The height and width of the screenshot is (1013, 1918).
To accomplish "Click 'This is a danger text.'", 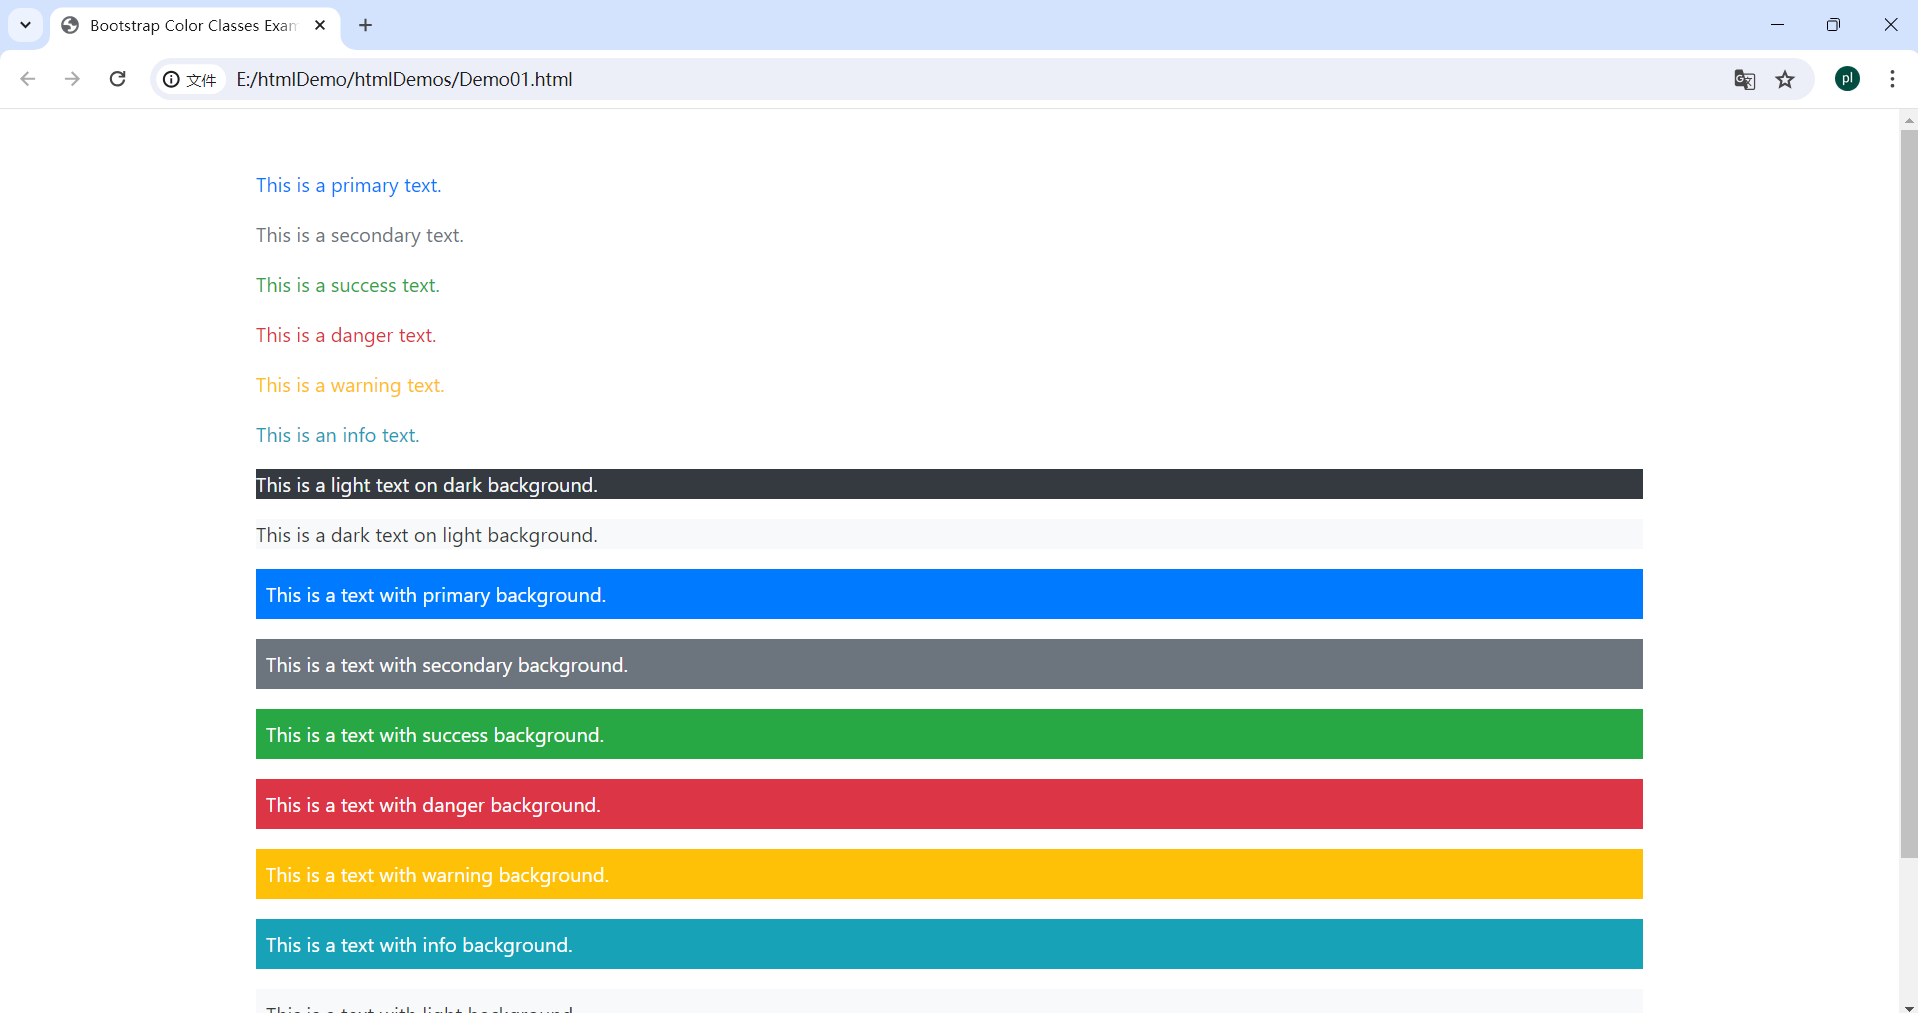I will click(346, 335).
